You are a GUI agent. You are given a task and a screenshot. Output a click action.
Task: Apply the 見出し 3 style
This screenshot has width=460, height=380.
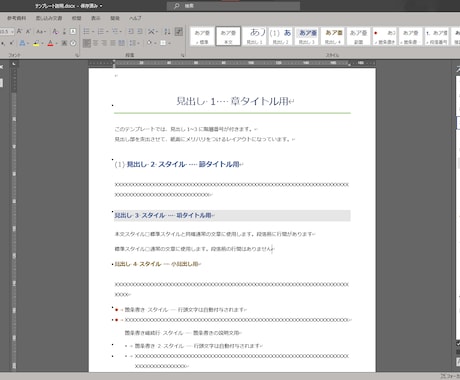click(x=307, y=36)
